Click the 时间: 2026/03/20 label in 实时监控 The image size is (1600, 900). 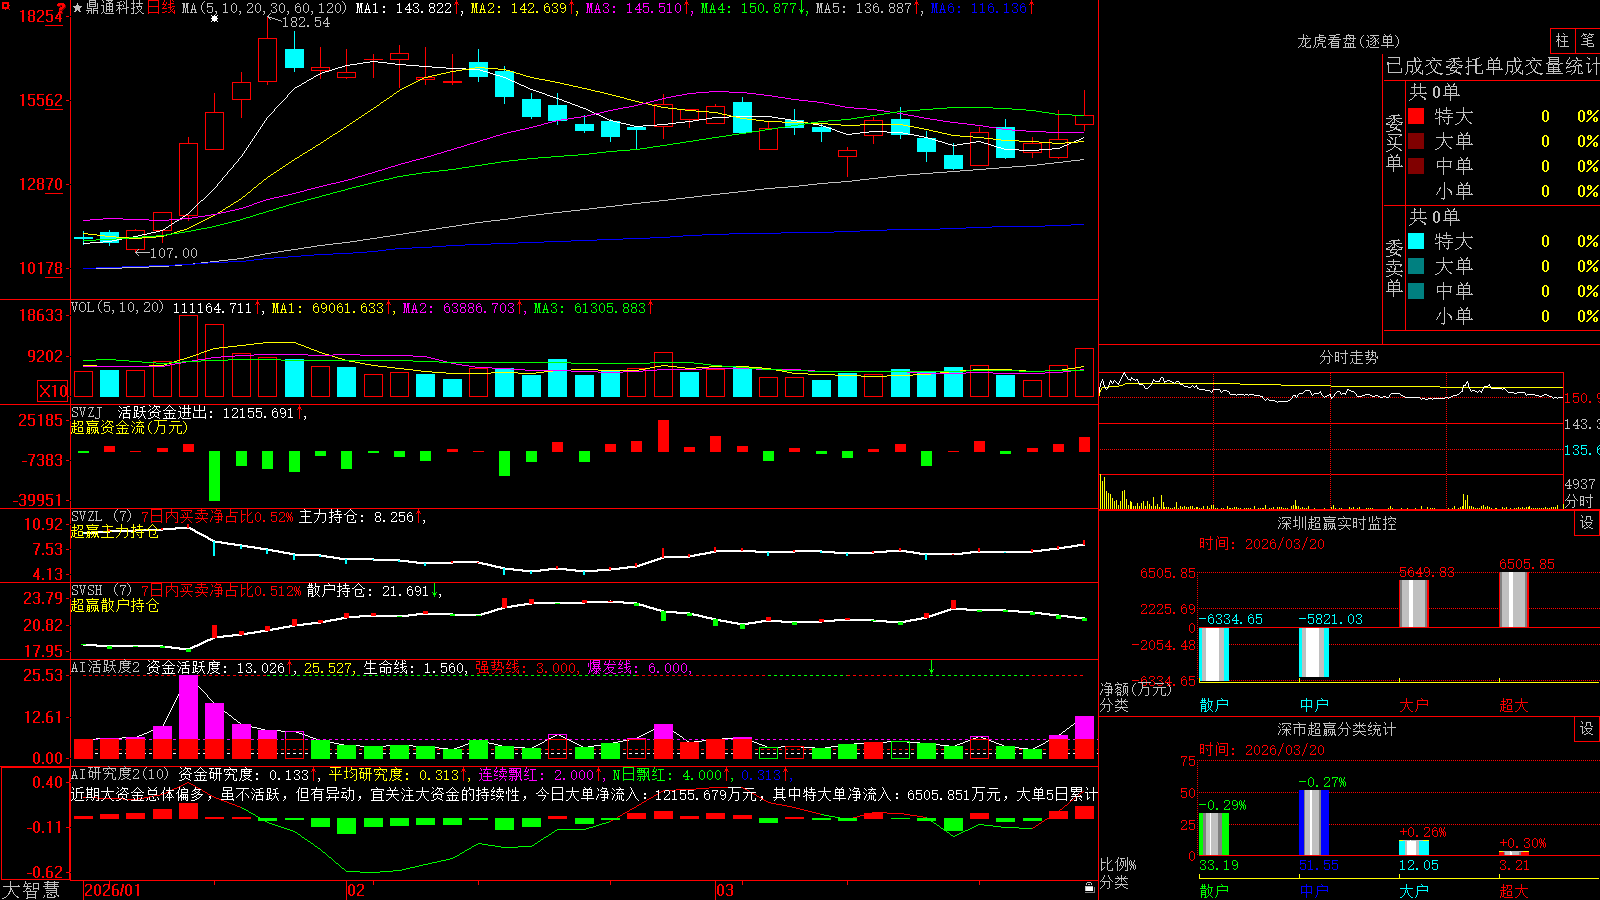coord(1262,544)
